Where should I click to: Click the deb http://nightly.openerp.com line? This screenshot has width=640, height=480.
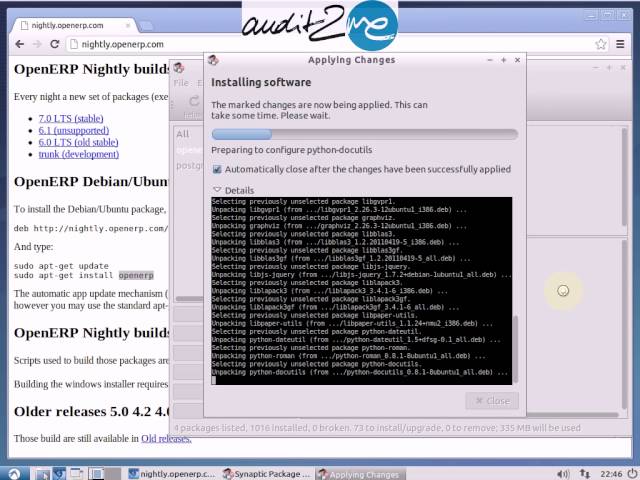(91, 229)
